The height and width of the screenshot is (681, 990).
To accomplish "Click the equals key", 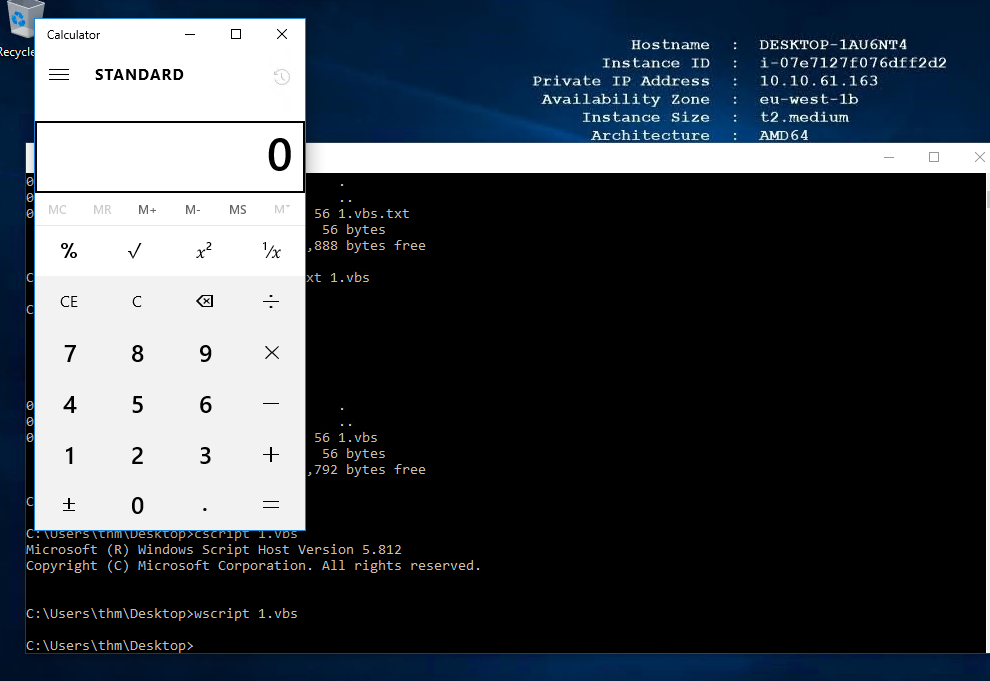I will point(271,504).
